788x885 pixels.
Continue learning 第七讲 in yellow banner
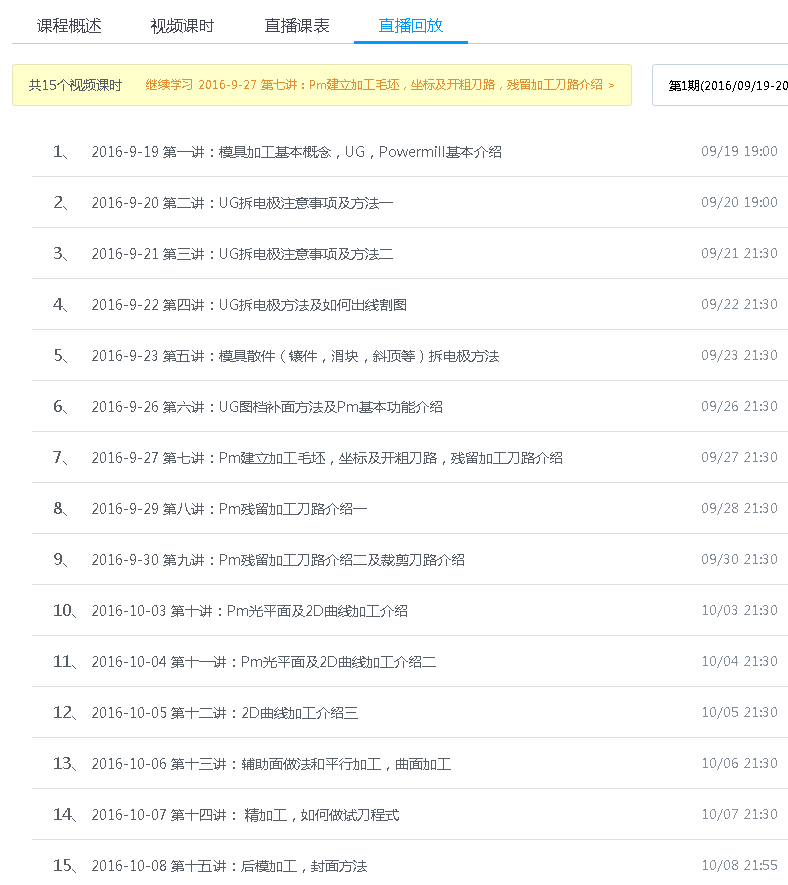380,86
